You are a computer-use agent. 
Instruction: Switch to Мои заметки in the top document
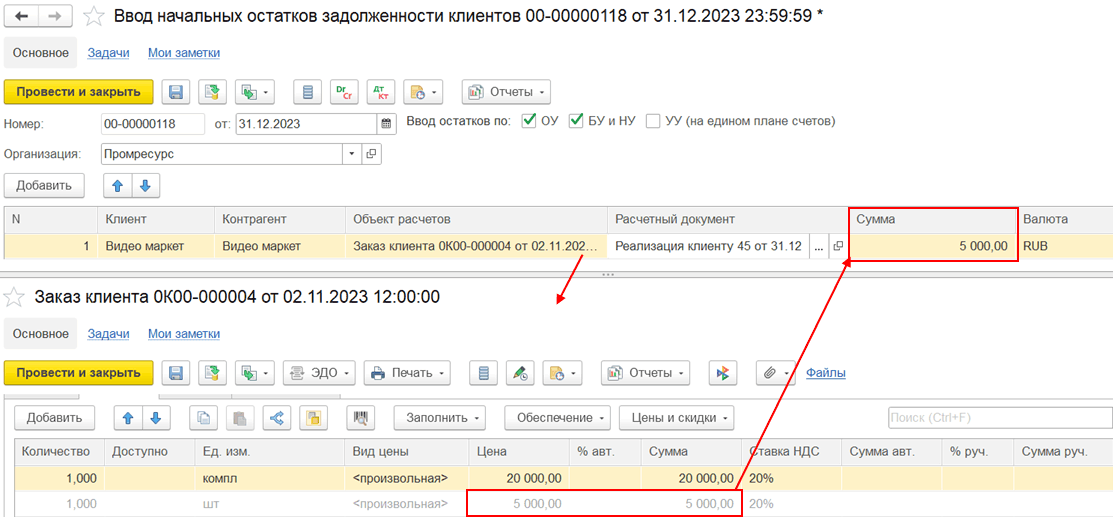coord(184,53)
